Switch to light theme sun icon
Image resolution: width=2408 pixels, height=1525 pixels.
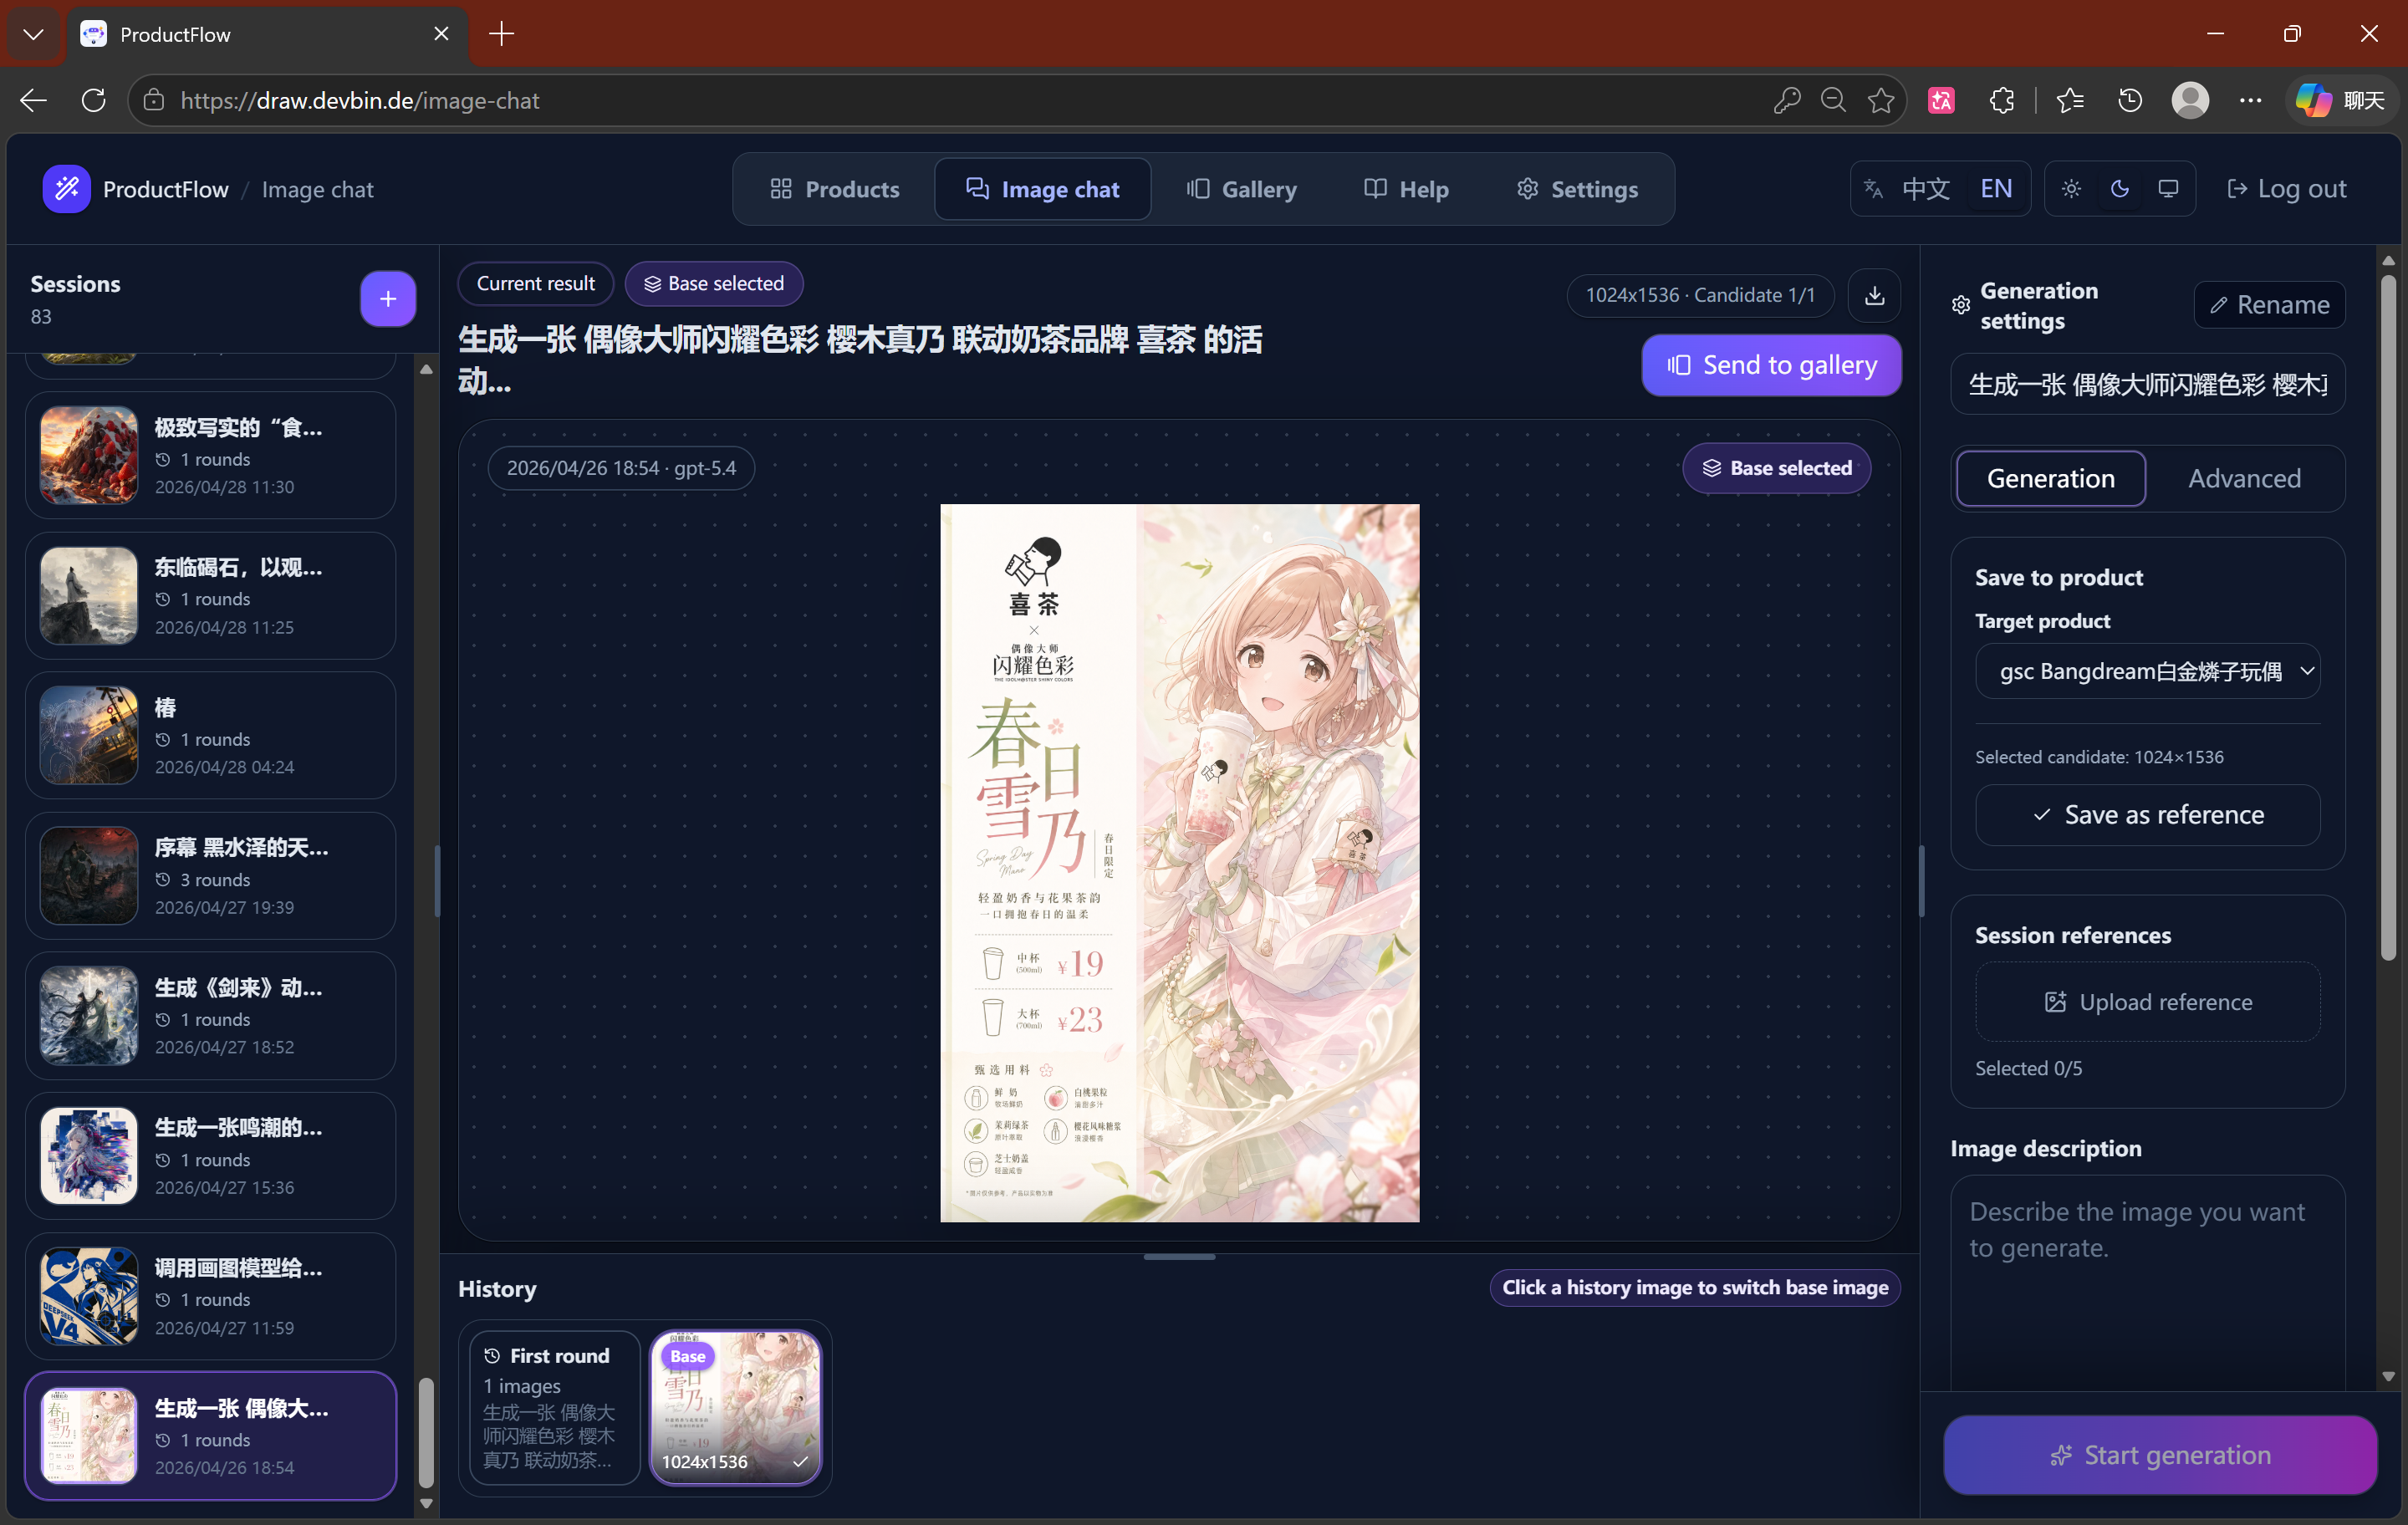(x=2071, y=189)
